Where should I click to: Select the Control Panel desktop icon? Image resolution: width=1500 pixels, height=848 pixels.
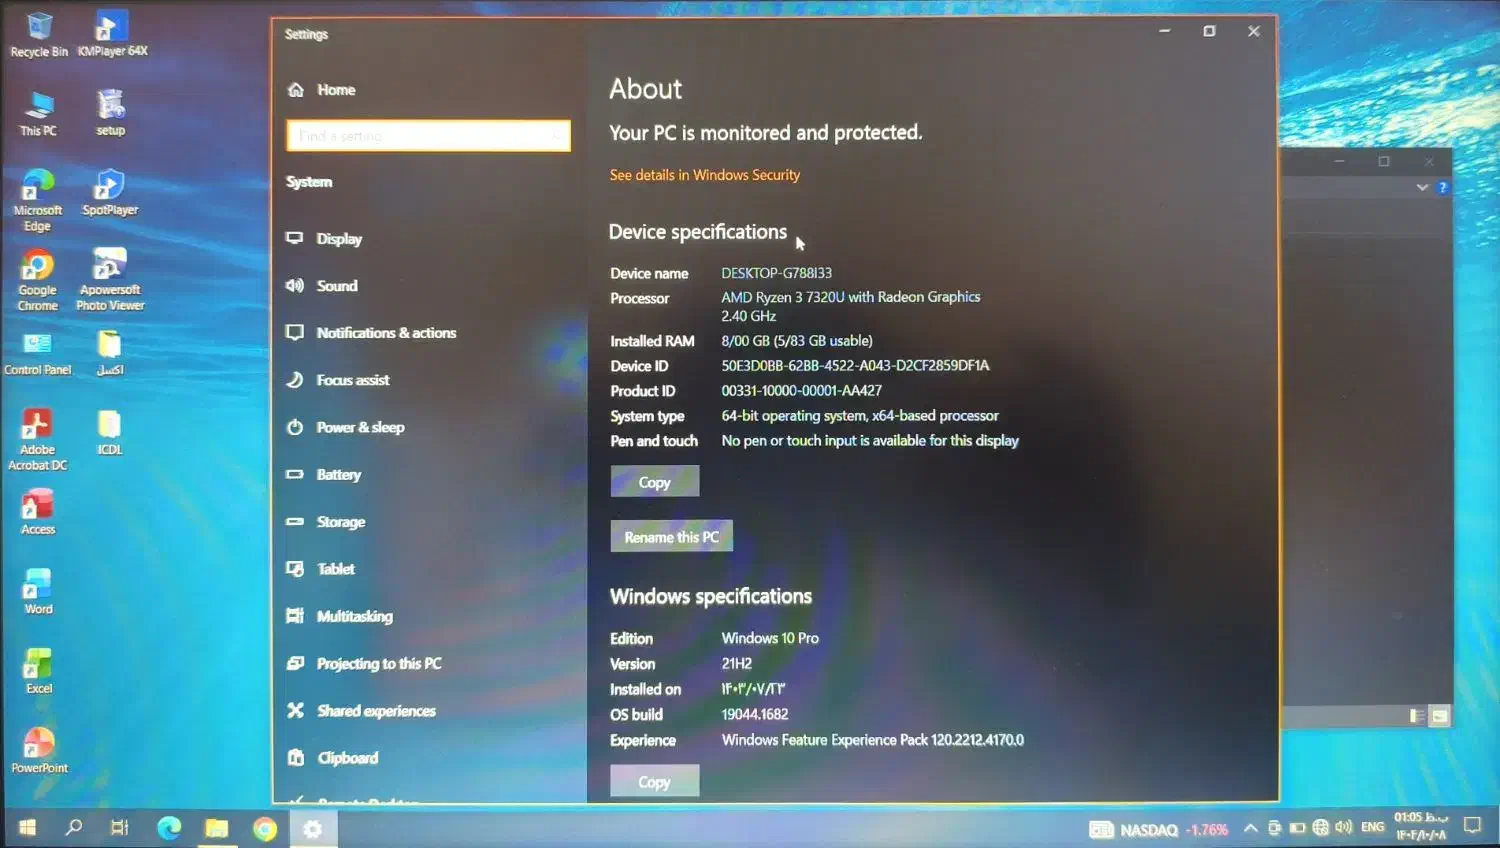[x=38, y=353]
